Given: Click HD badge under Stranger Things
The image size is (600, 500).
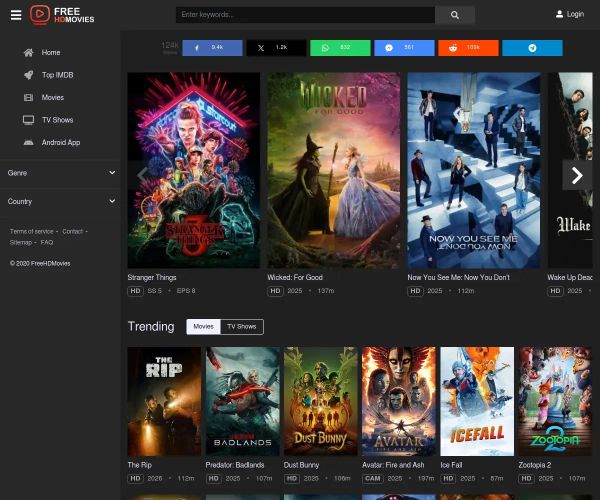Looking at the screenshot, I should (x=135, y=291).
